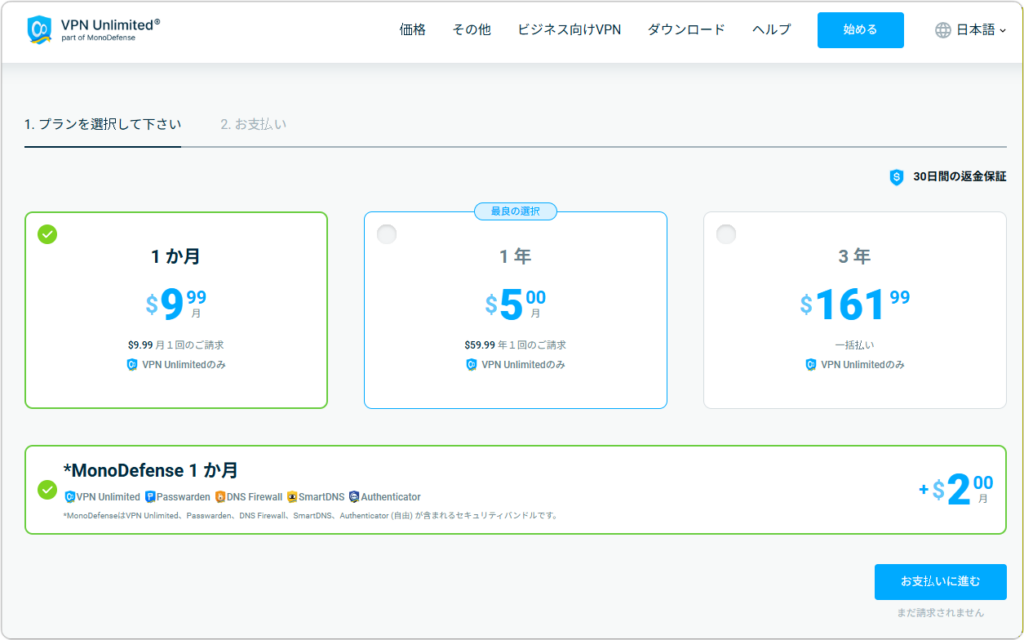Click the 始める button
The width and height of the screenshot is (1024, 640).
(860, 30)
